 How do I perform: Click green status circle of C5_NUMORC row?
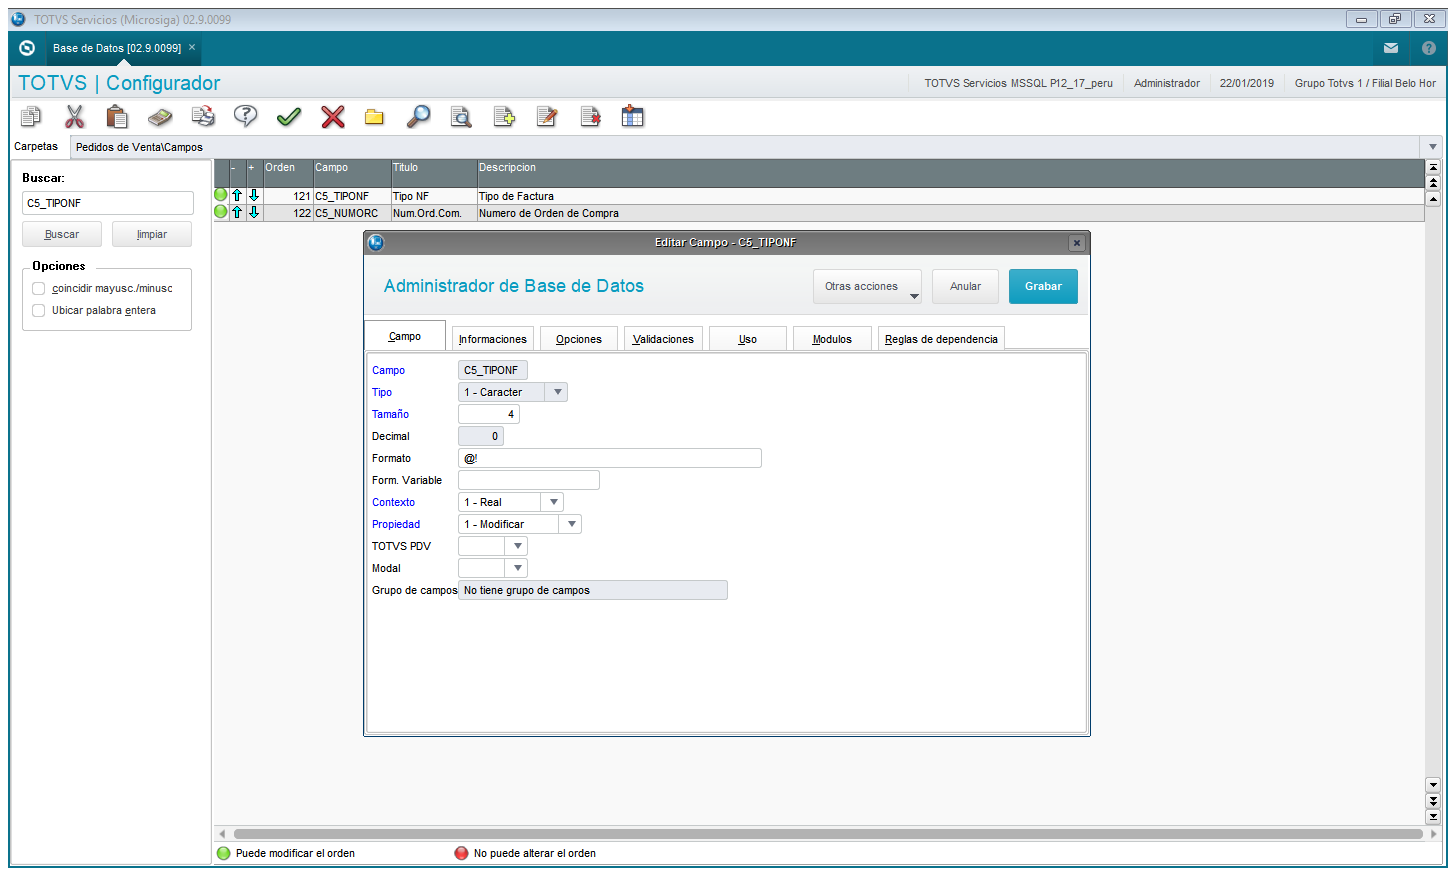[x=221, y=211]
